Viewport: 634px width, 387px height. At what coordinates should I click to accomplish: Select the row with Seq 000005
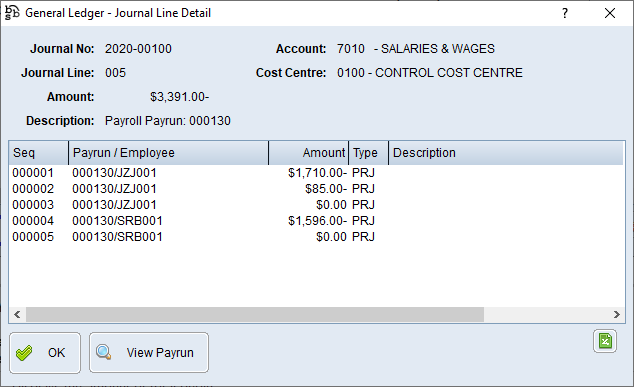tap(316, 237)
